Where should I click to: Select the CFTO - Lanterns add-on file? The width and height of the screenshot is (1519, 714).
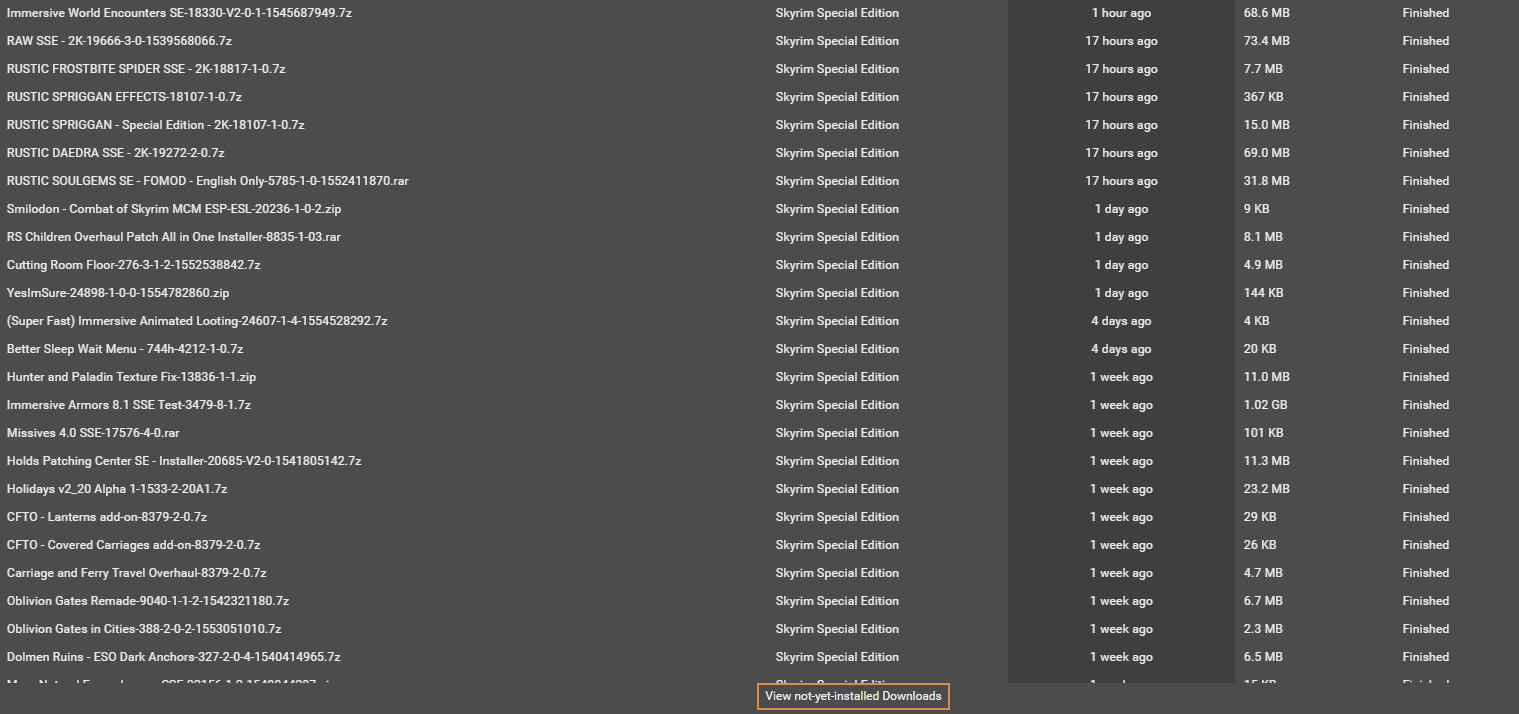click(x=107, y=517)
